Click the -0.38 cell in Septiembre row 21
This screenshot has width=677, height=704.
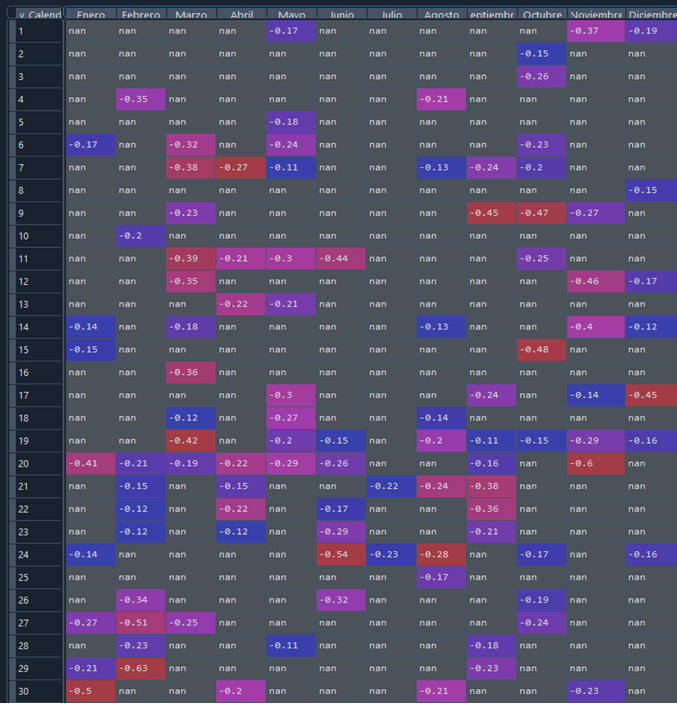pyautogui.click(x=492, y=486)
